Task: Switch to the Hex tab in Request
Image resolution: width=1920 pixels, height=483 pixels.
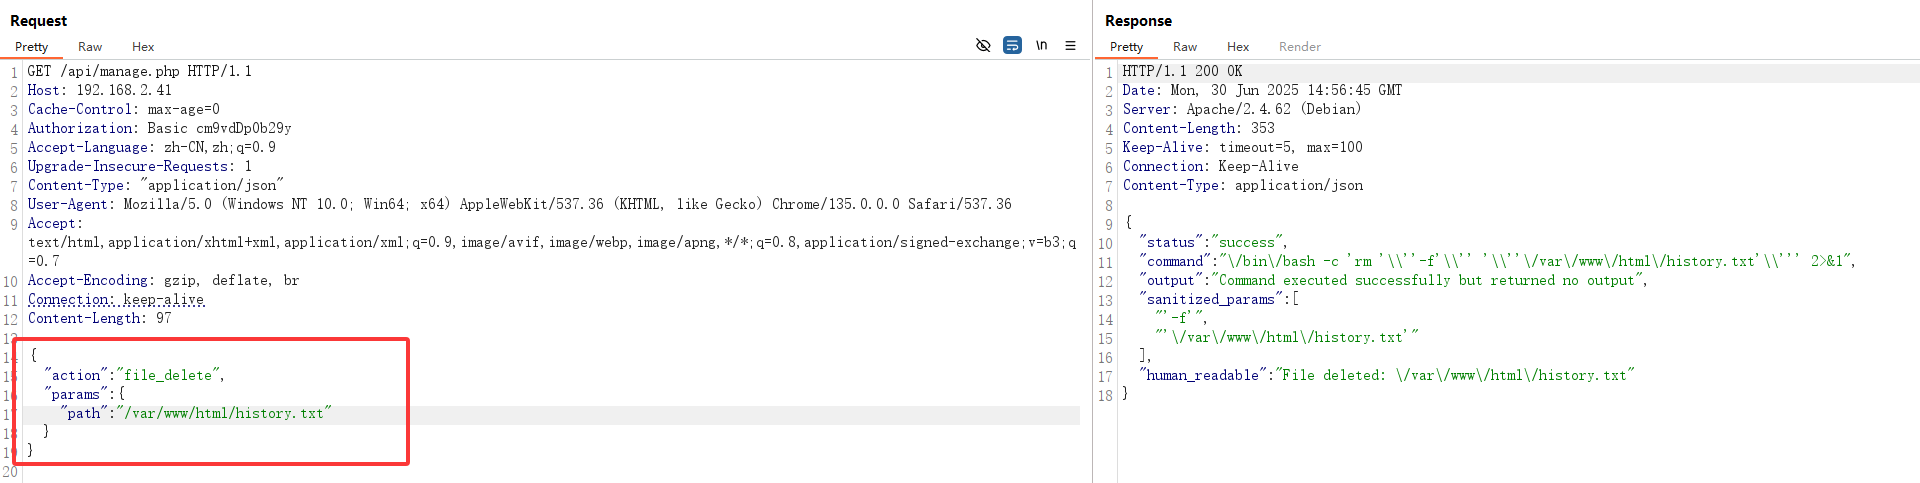Action: (x=143, y=47)
